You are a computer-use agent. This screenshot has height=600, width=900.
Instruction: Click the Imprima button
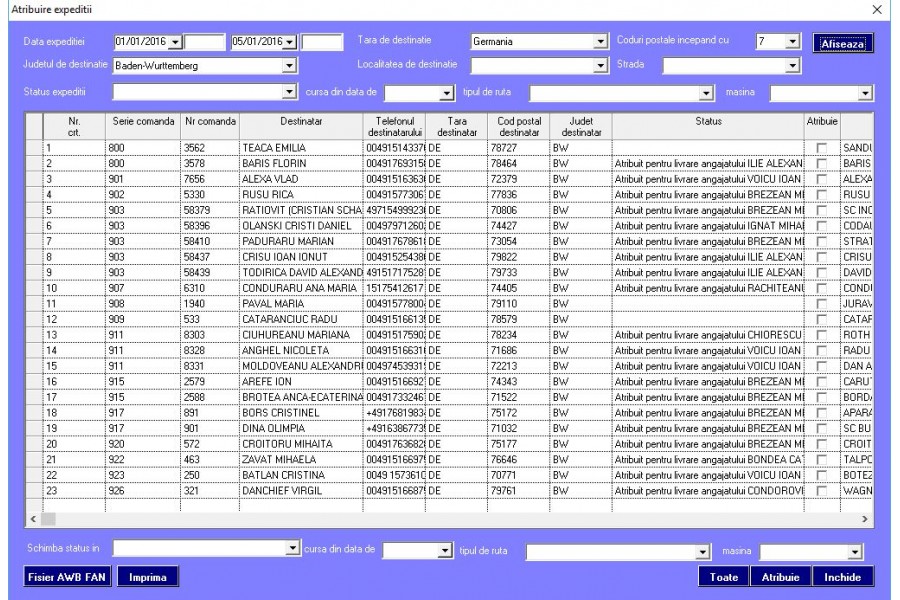148,577
